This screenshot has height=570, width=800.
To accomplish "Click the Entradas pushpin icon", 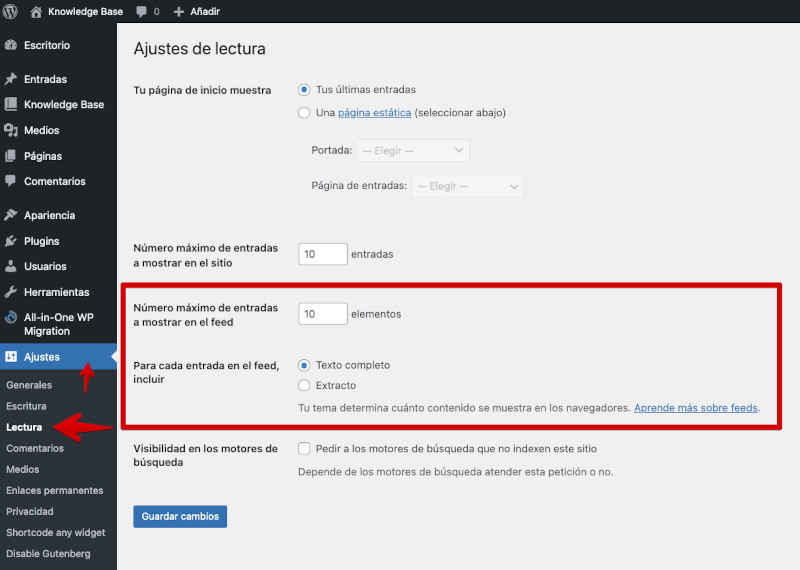I will coord(11,79).
